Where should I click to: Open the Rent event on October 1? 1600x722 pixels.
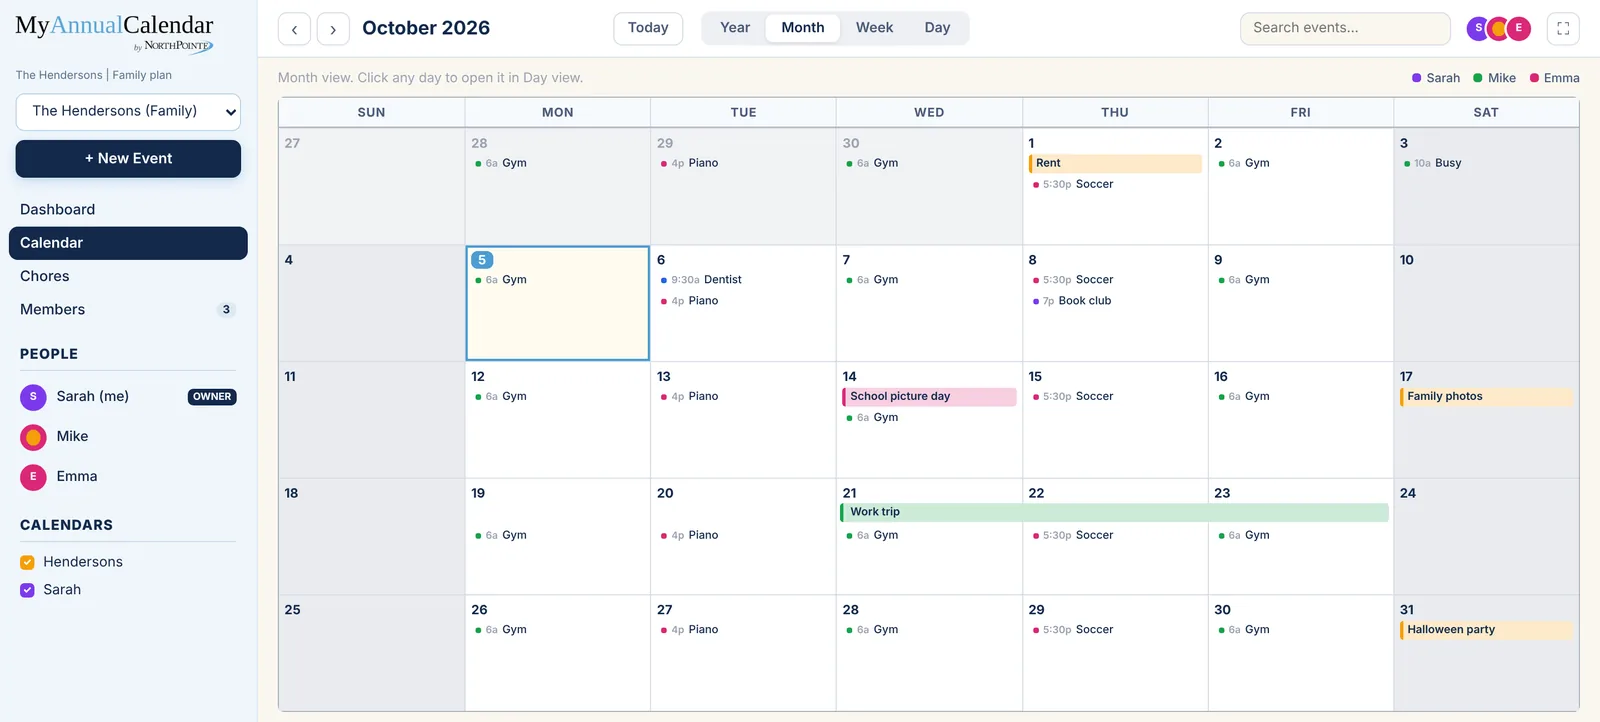point(1115,163)
